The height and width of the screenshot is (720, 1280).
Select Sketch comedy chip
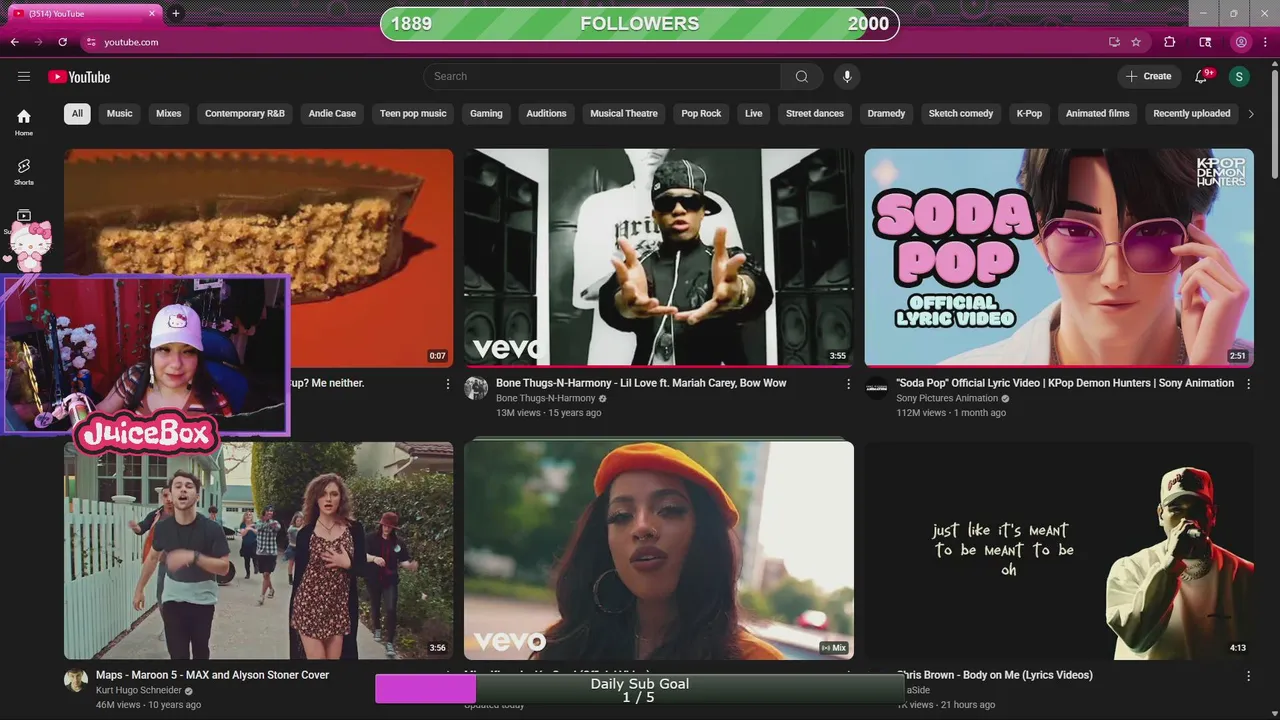tap(961, 114)
